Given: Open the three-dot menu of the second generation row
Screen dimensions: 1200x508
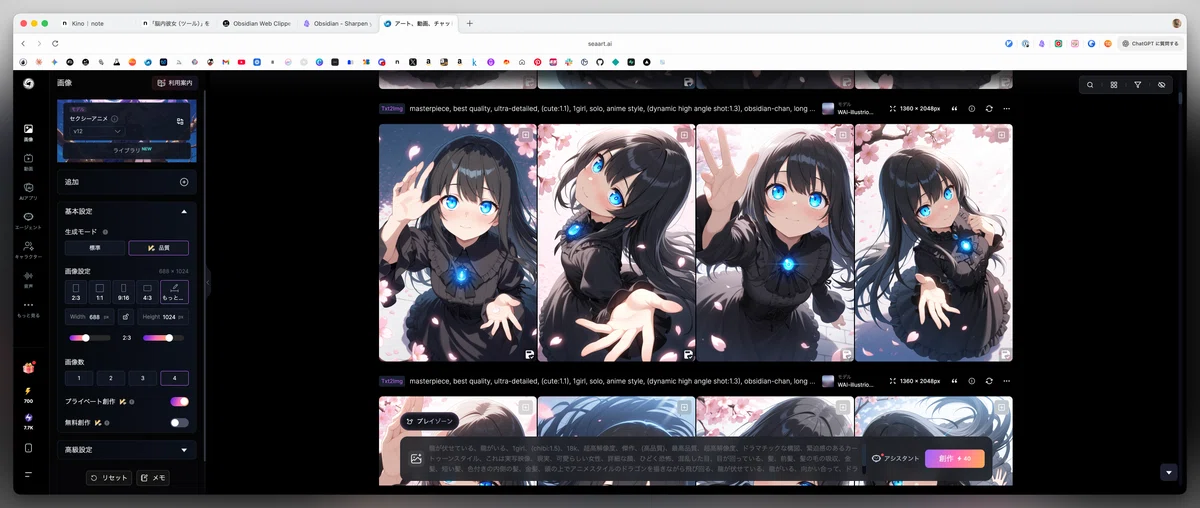Looking at the screenshot, I should coord(1007,381).
